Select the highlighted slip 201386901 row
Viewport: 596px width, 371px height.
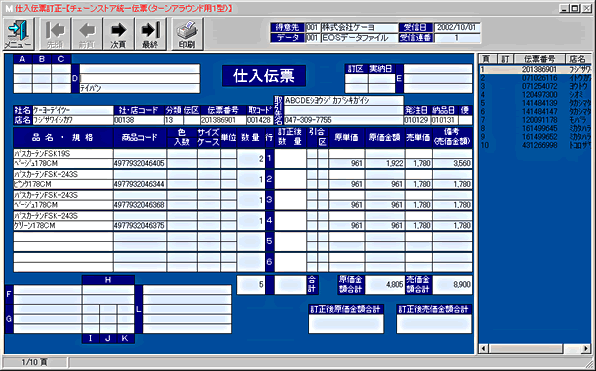coord(535,70)
